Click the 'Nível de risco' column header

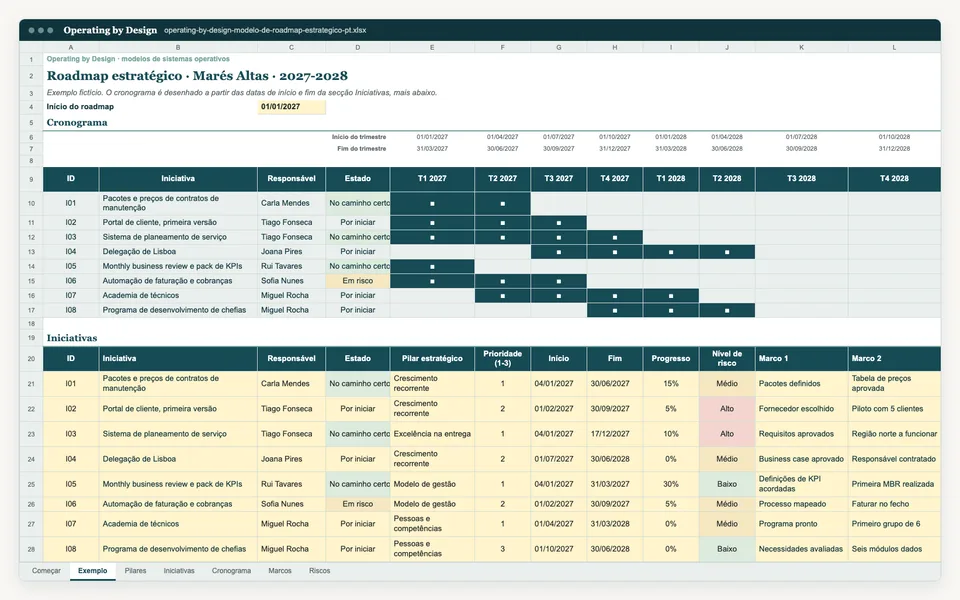727,359
